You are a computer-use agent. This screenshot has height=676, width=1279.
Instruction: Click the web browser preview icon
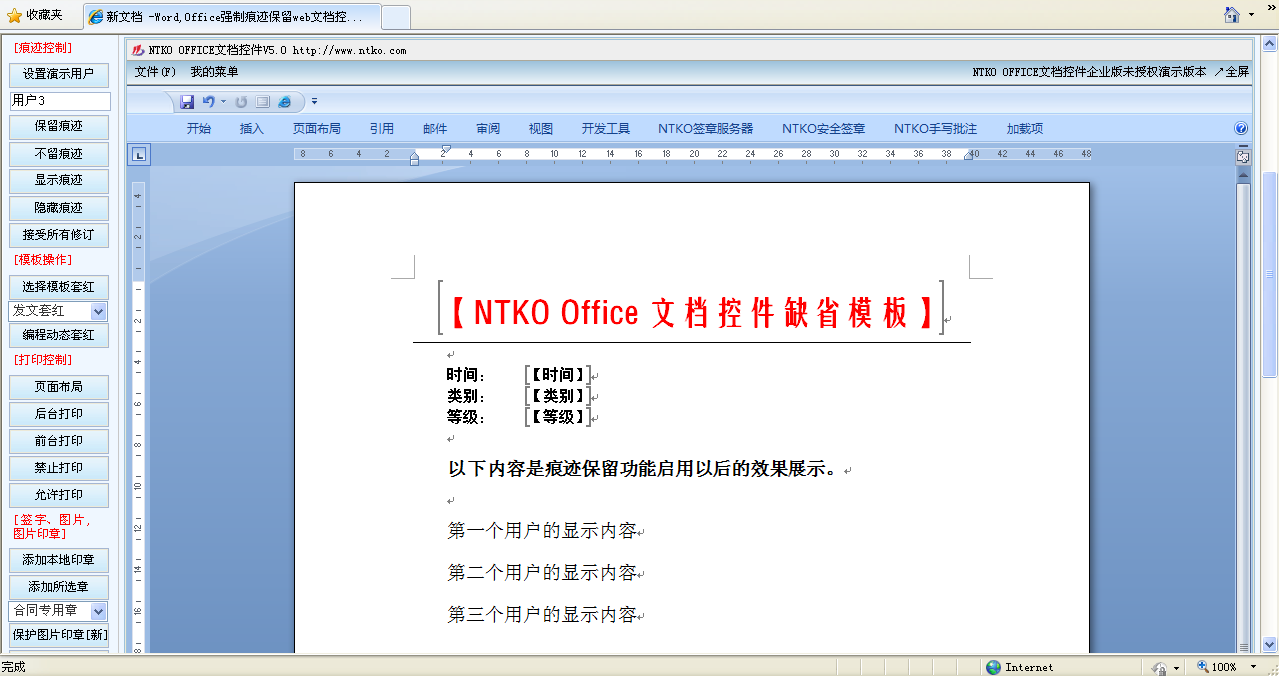pos(285,101)
